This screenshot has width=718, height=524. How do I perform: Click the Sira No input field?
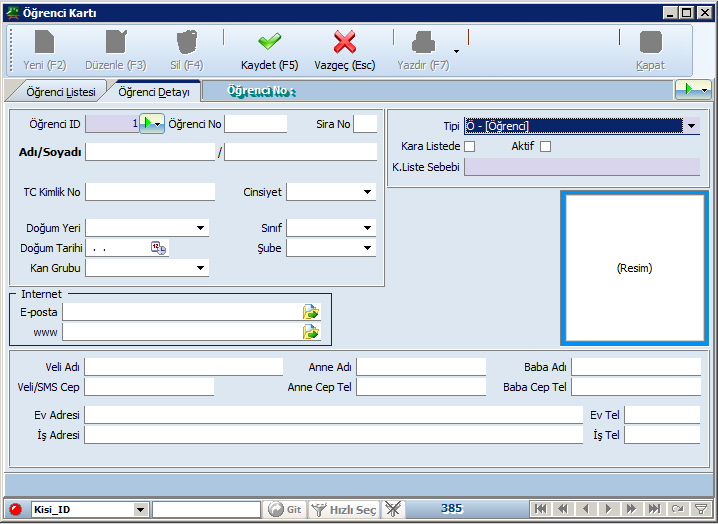point(365,124)
